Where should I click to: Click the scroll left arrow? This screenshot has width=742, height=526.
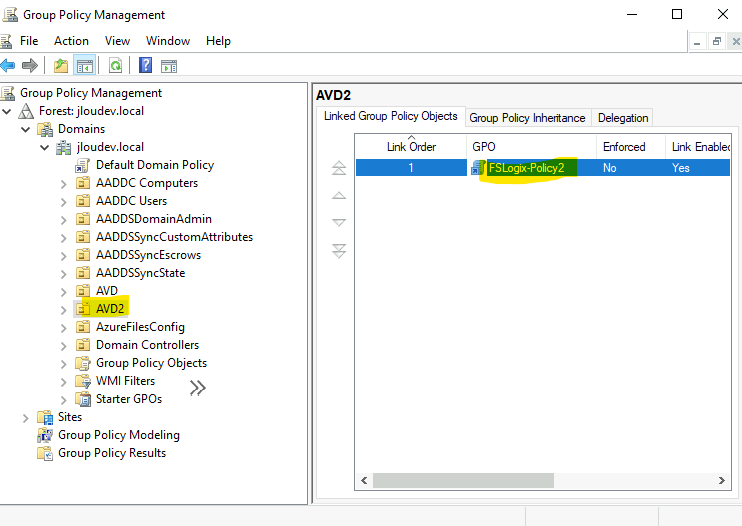click(364, 480)
